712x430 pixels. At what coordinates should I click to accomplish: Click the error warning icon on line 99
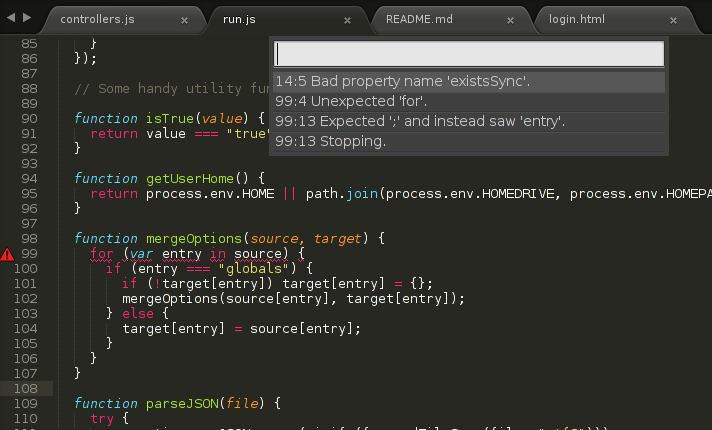(x=7, y=254)
